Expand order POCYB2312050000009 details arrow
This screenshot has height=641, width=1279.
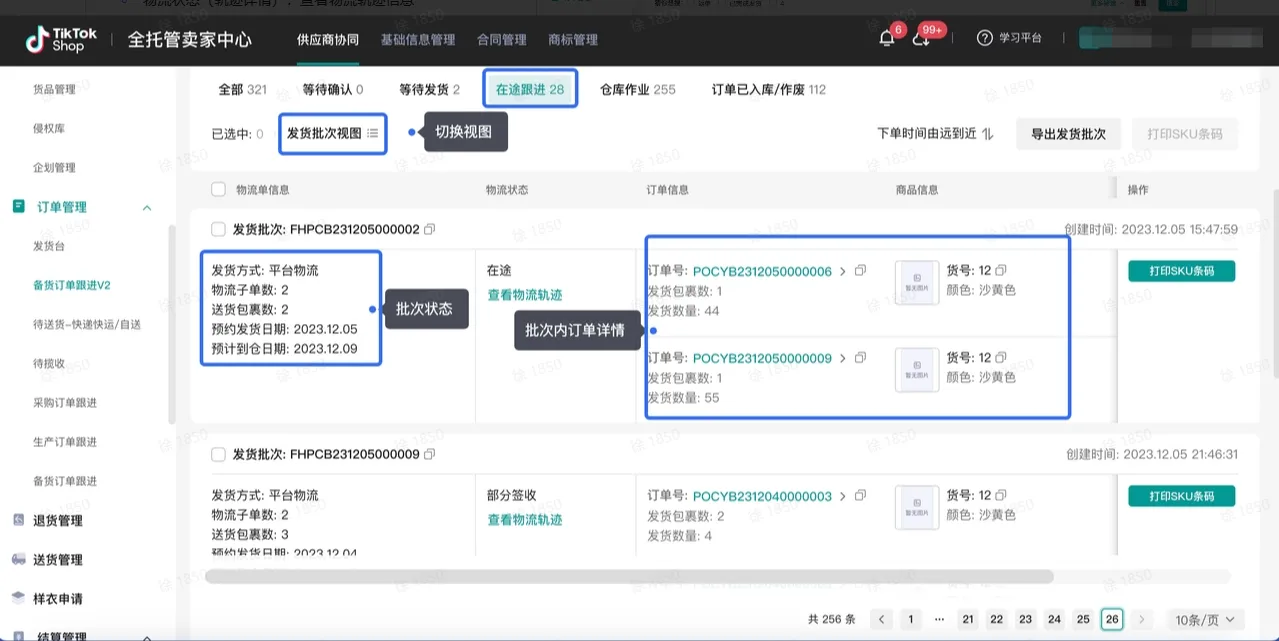[842, 358]
